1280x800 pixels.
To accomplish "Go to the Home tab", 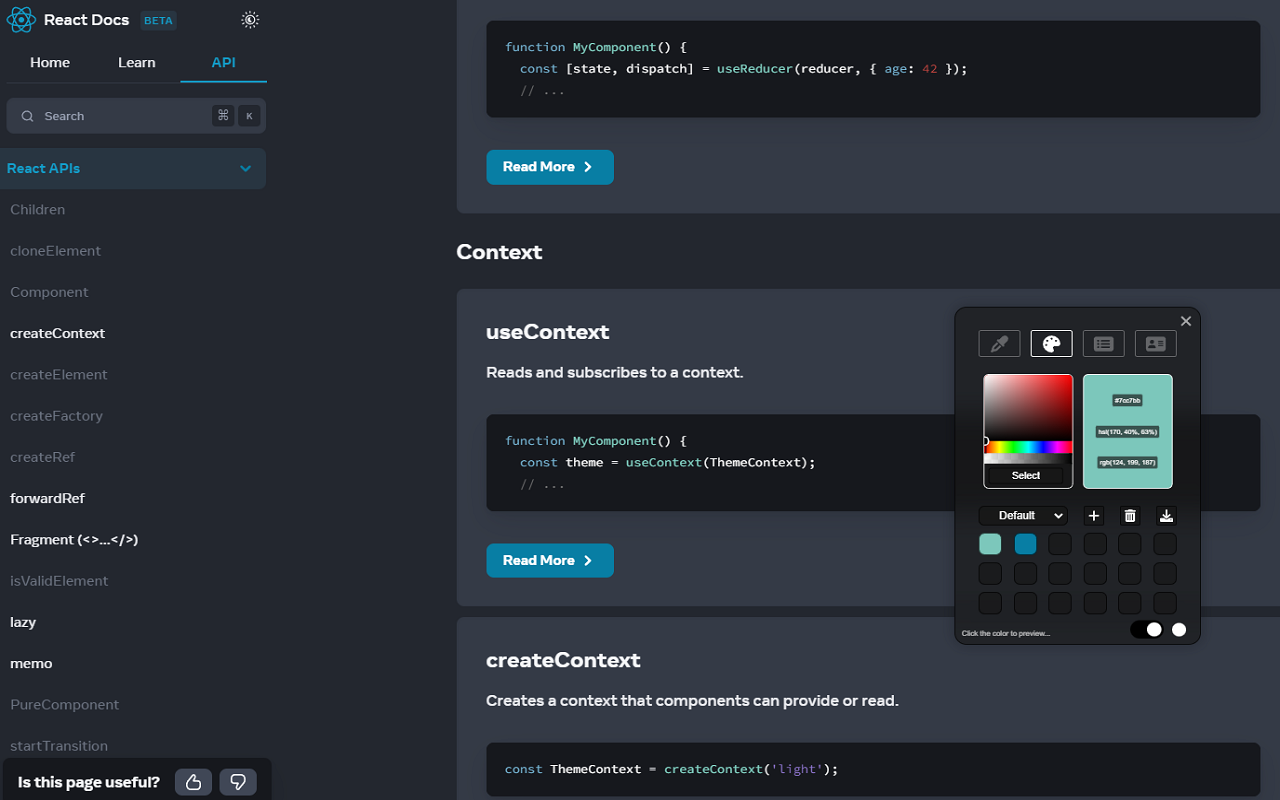I will [x=50, y=62].
